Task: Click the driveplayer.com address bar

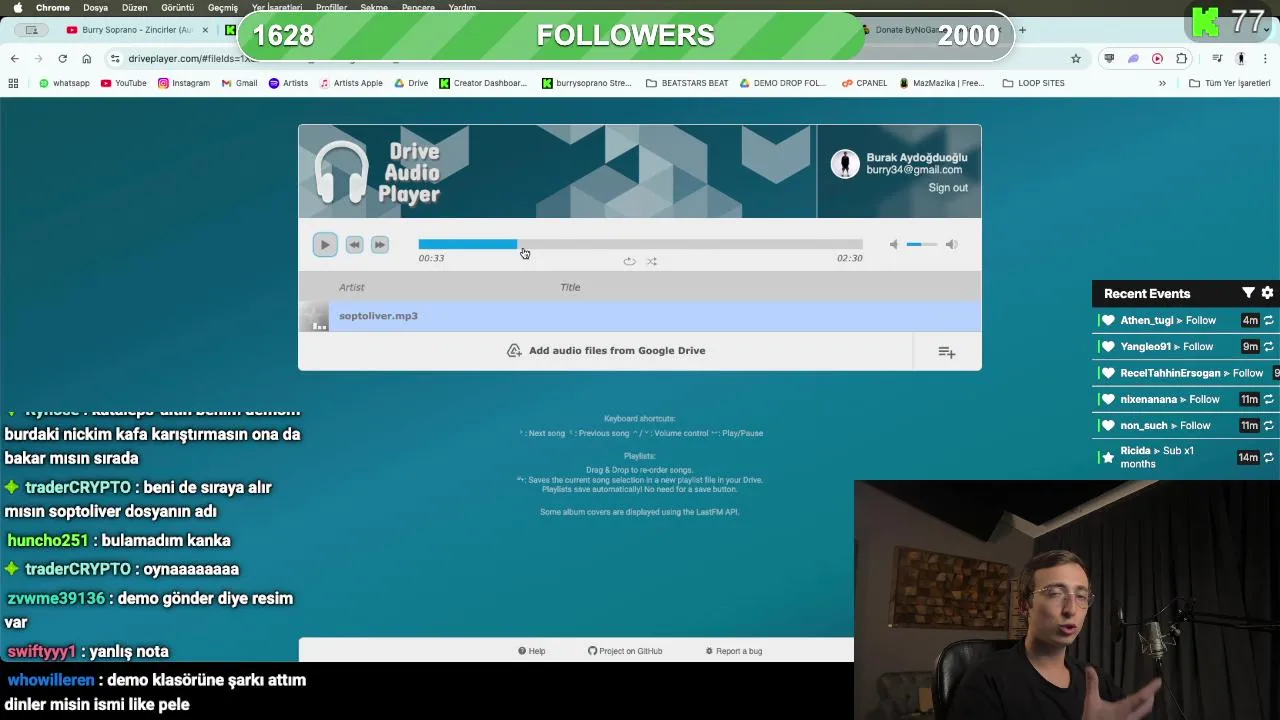Action: click(590, 58)
